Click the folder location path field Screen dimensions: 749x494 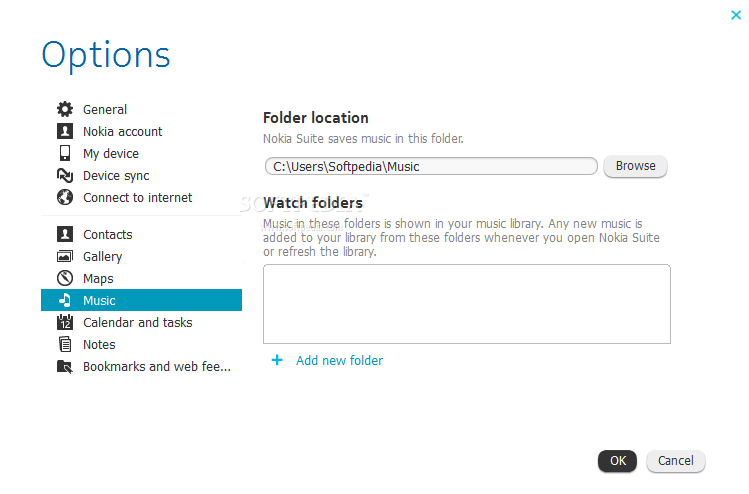(x=431, y=166)
